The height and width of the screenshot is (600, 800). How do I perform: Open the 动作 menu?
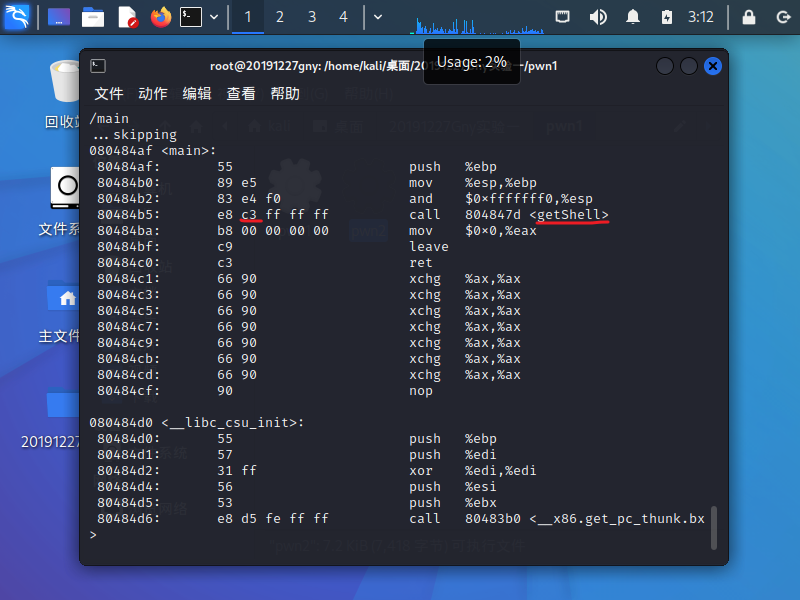(x=153, y=93)
